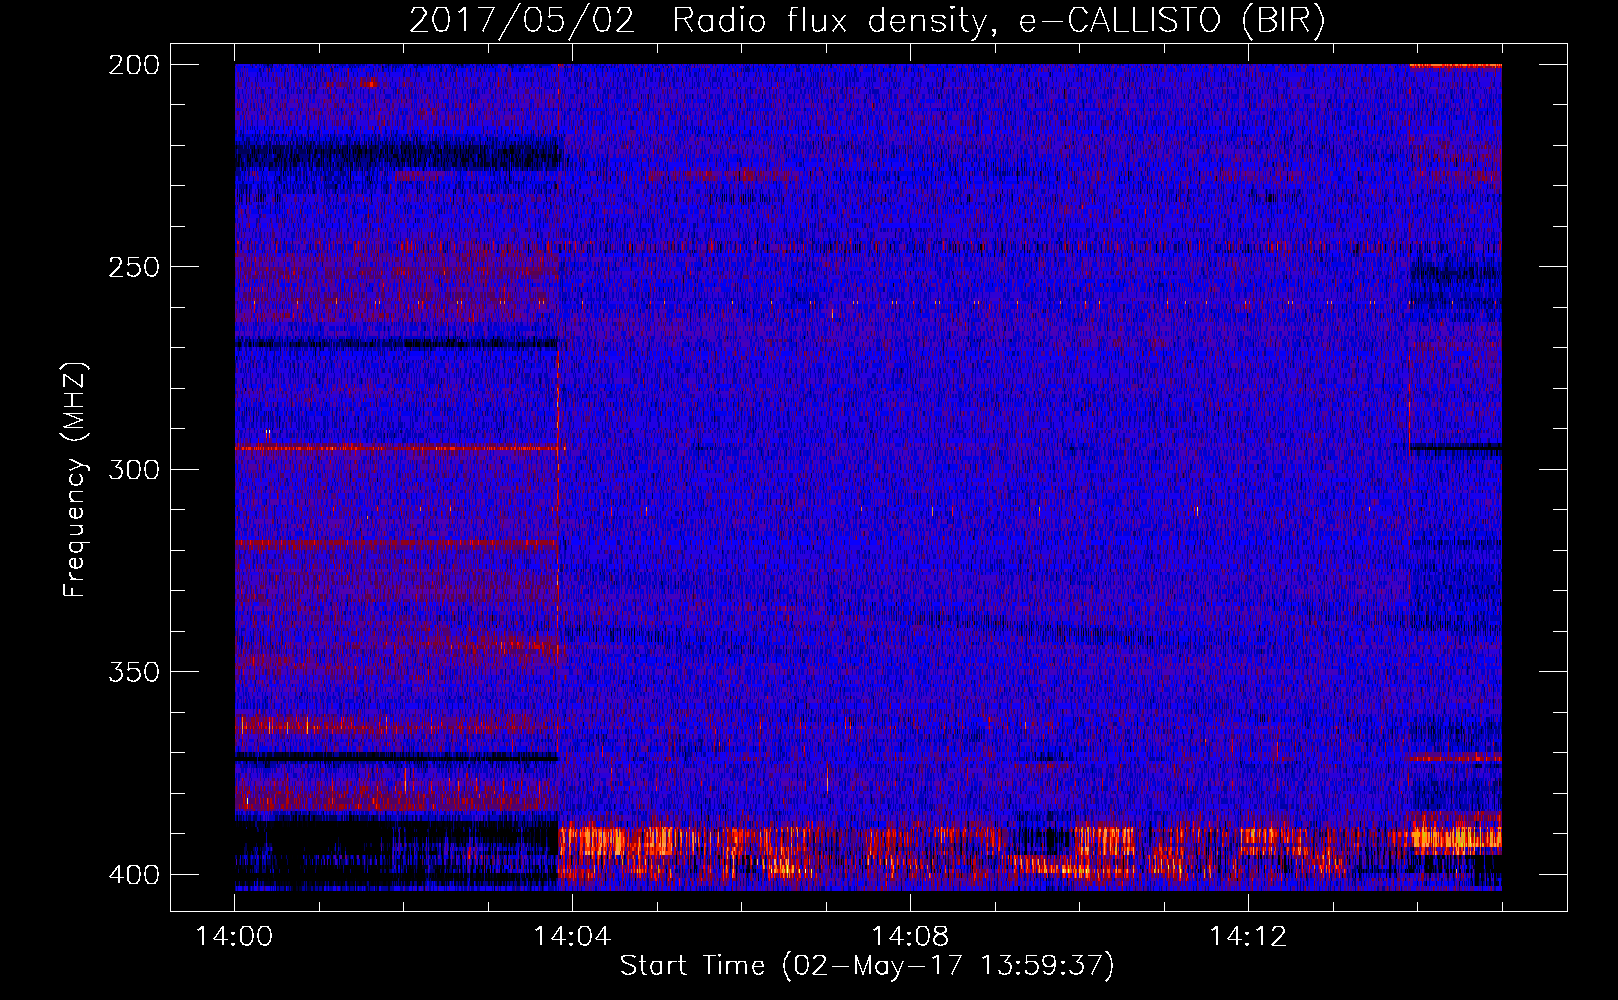1618x1000 pixels.
Task: Click the '300' frequency tick label
Action: point(133,469)
